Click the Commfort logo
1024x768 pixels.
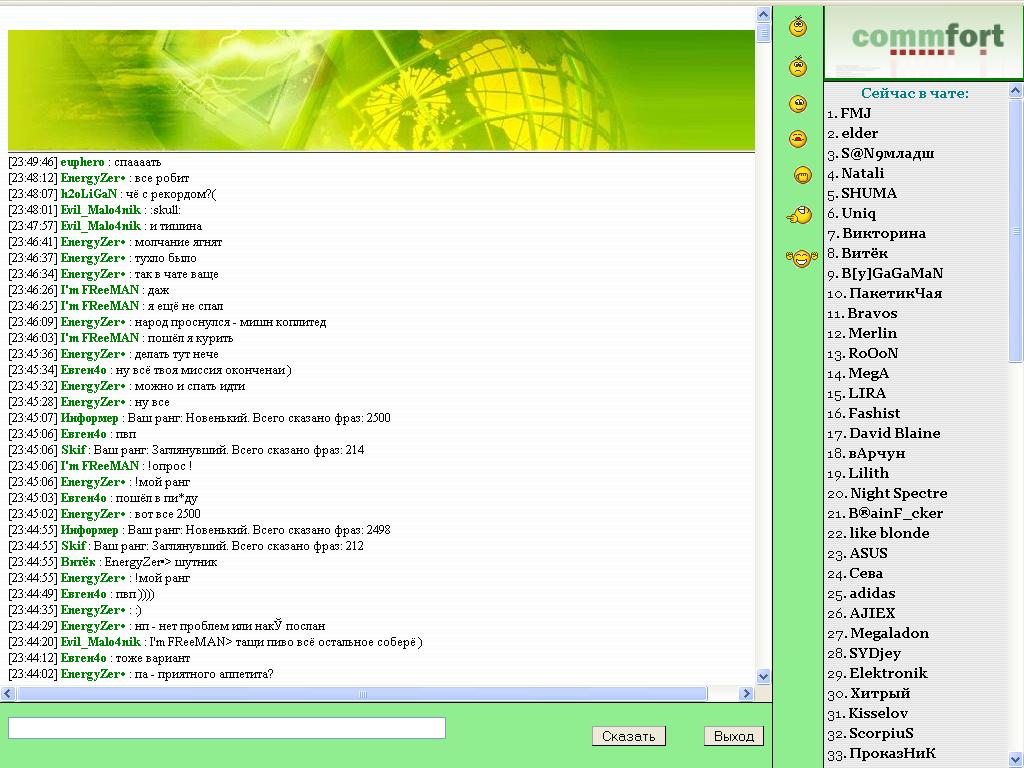[x=926, y=42]
